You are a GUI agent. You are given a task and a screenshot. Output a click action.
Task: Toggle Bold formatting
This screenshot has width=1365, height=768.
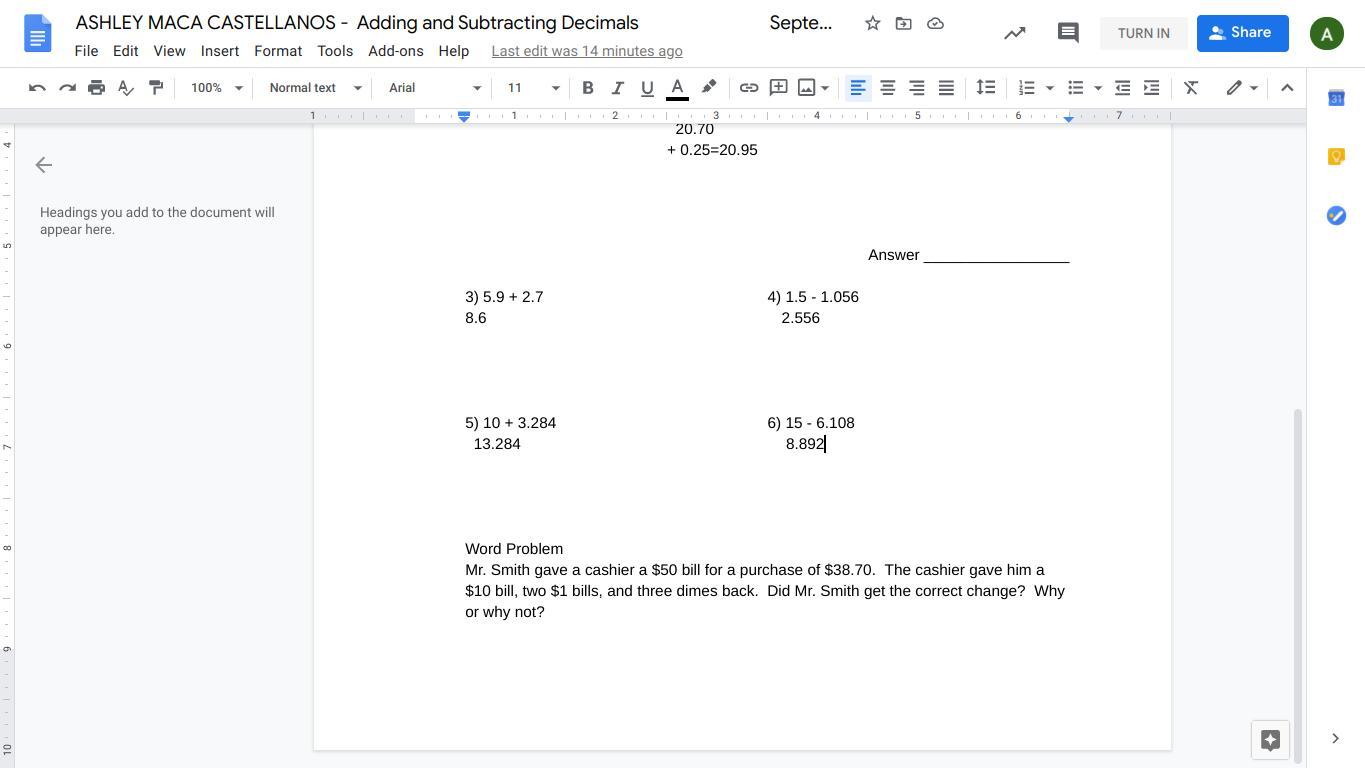(x=588, y=88)
